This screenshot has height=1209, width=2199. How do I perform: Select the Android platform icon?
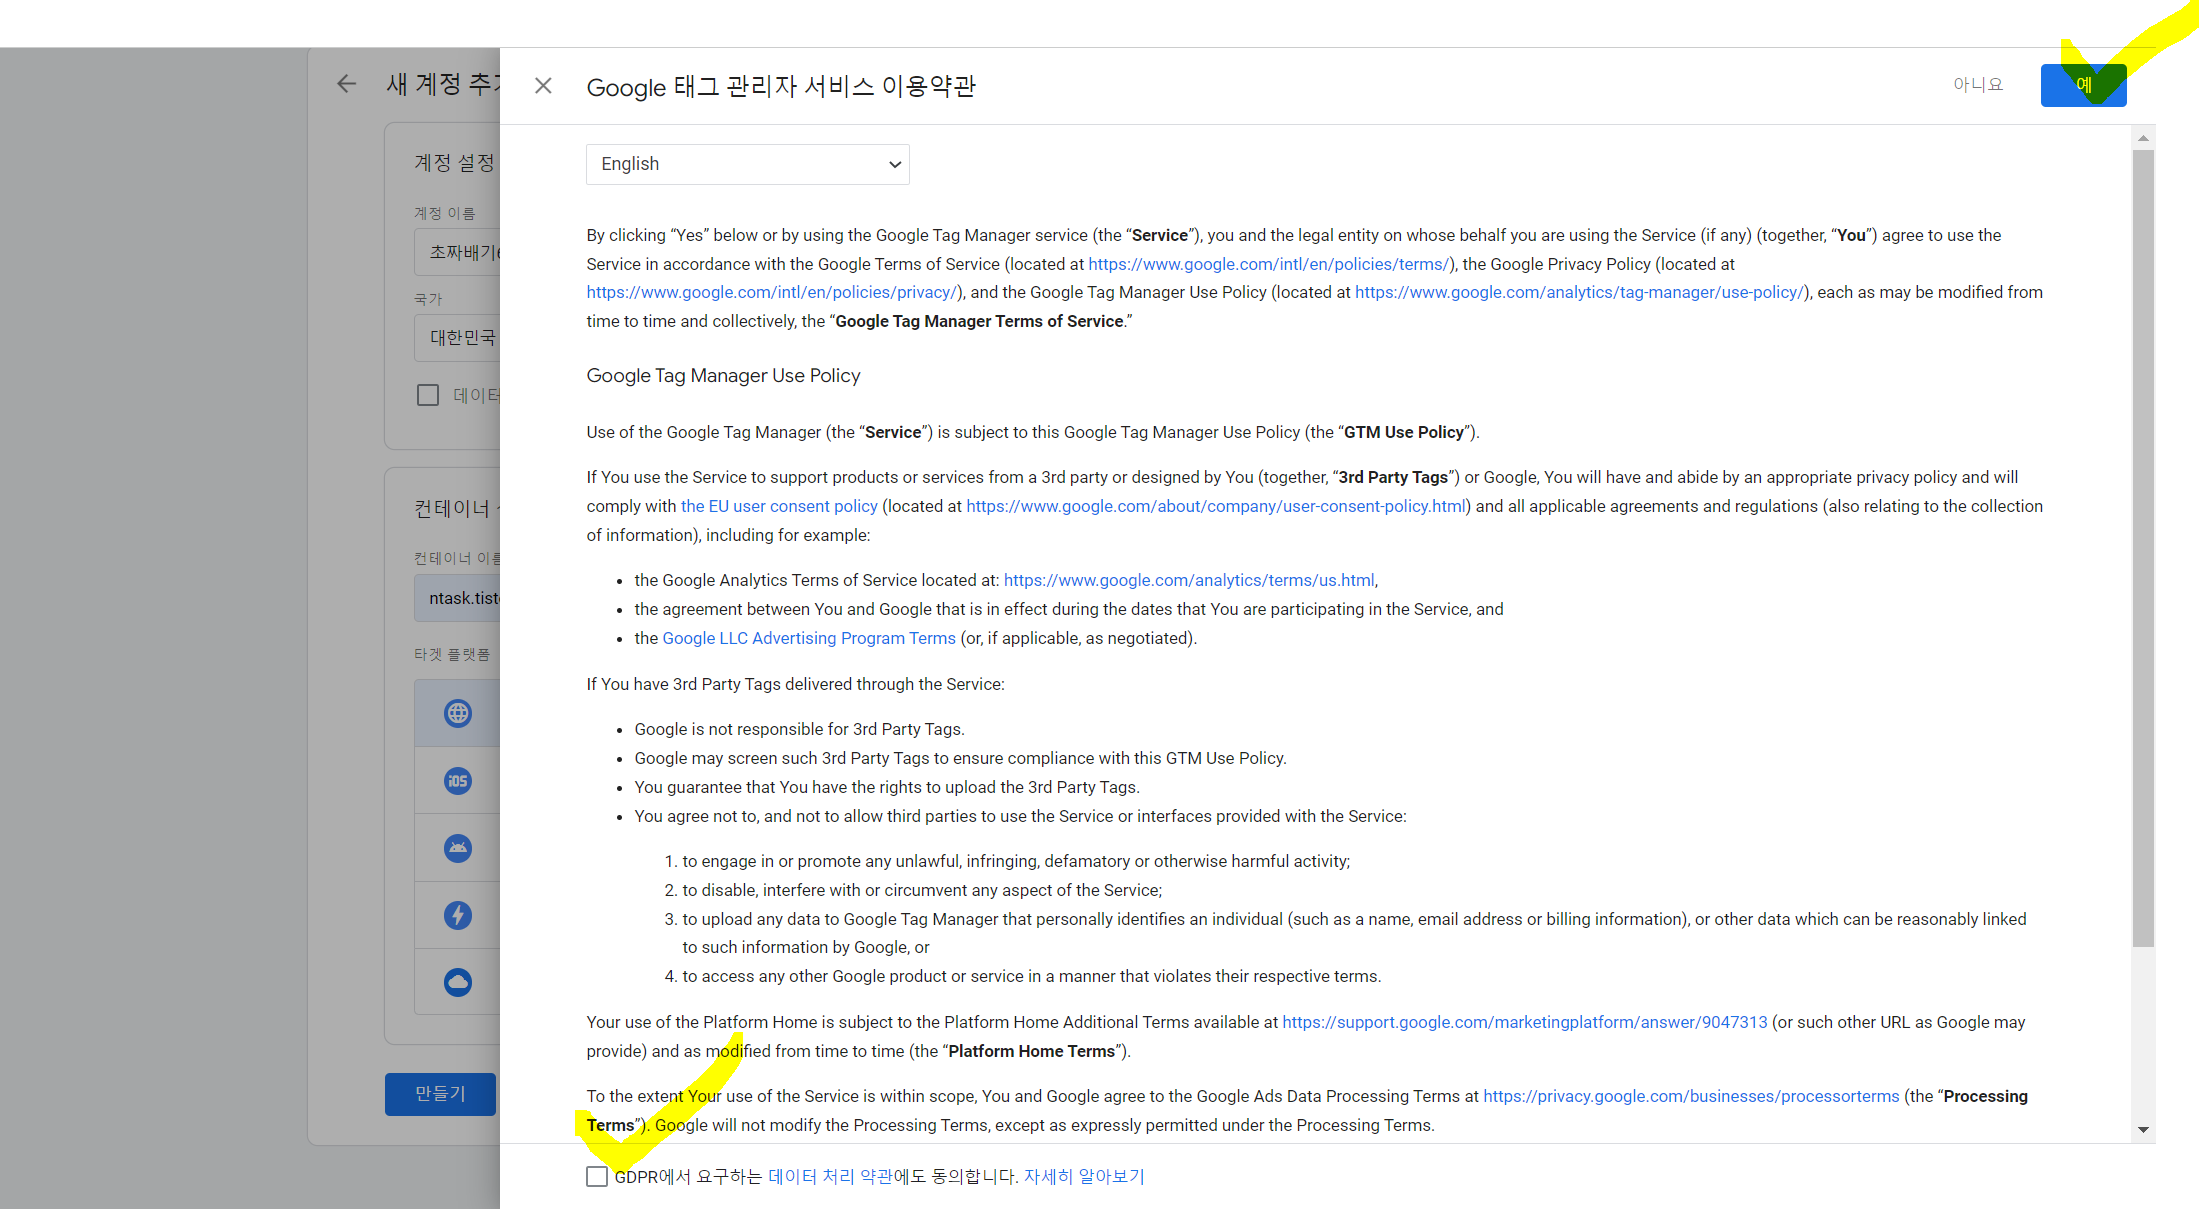point(458,848)
